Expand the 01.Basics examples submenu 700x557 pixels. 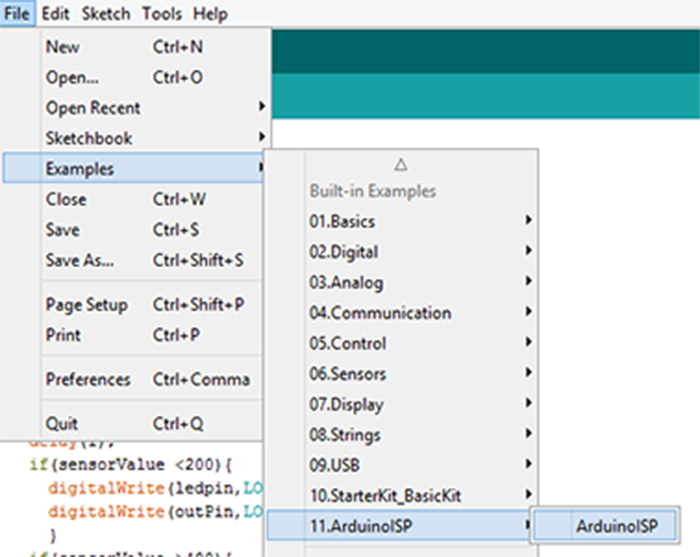(x=342, y=221)
